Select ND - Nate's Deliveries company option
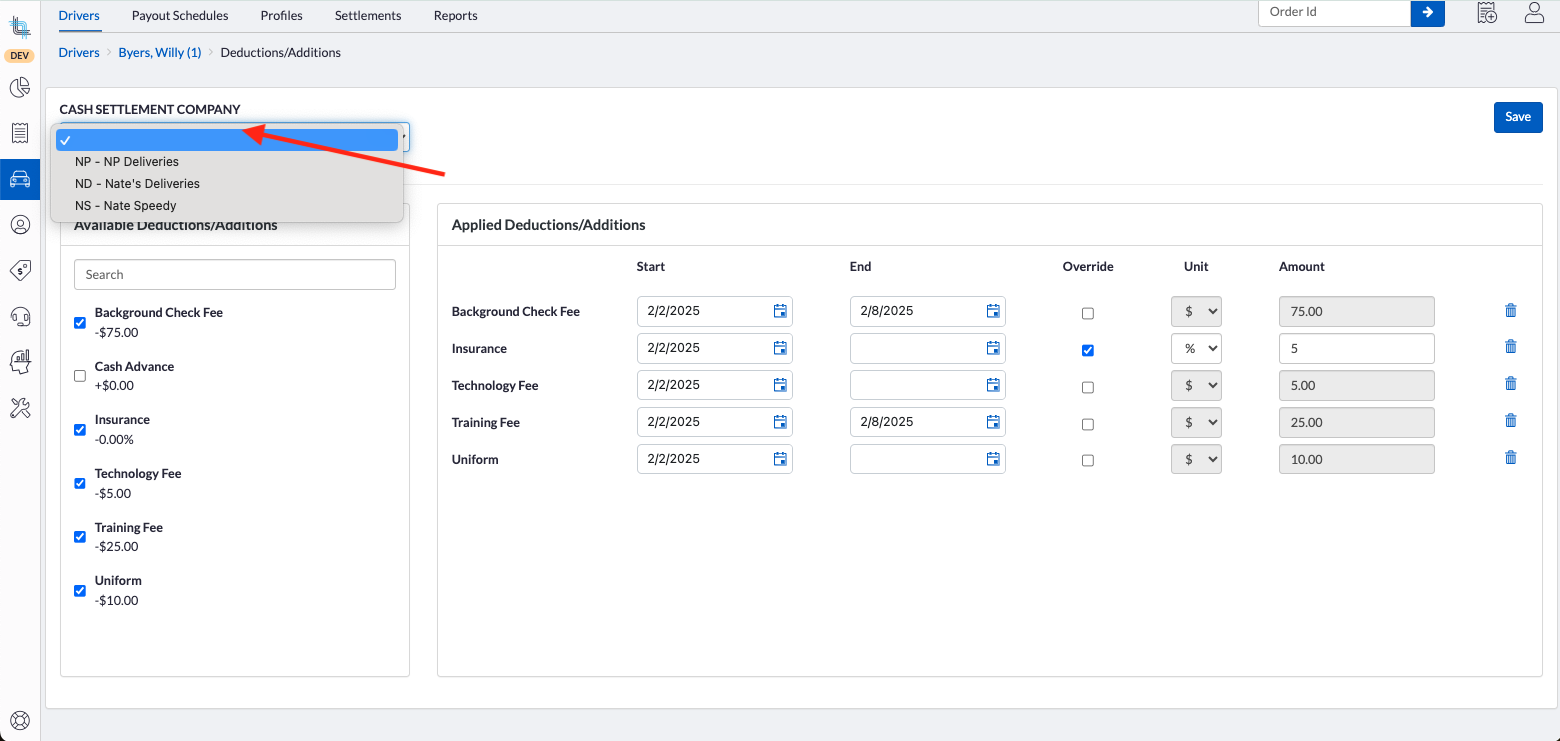This screenshot has width=1560, height=741. (227, 184)
